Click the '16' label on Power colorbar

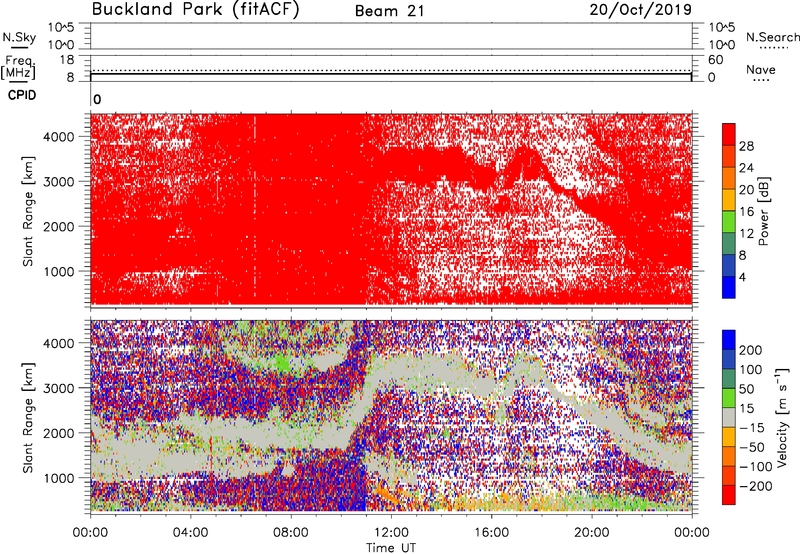(x=746, y=212)
